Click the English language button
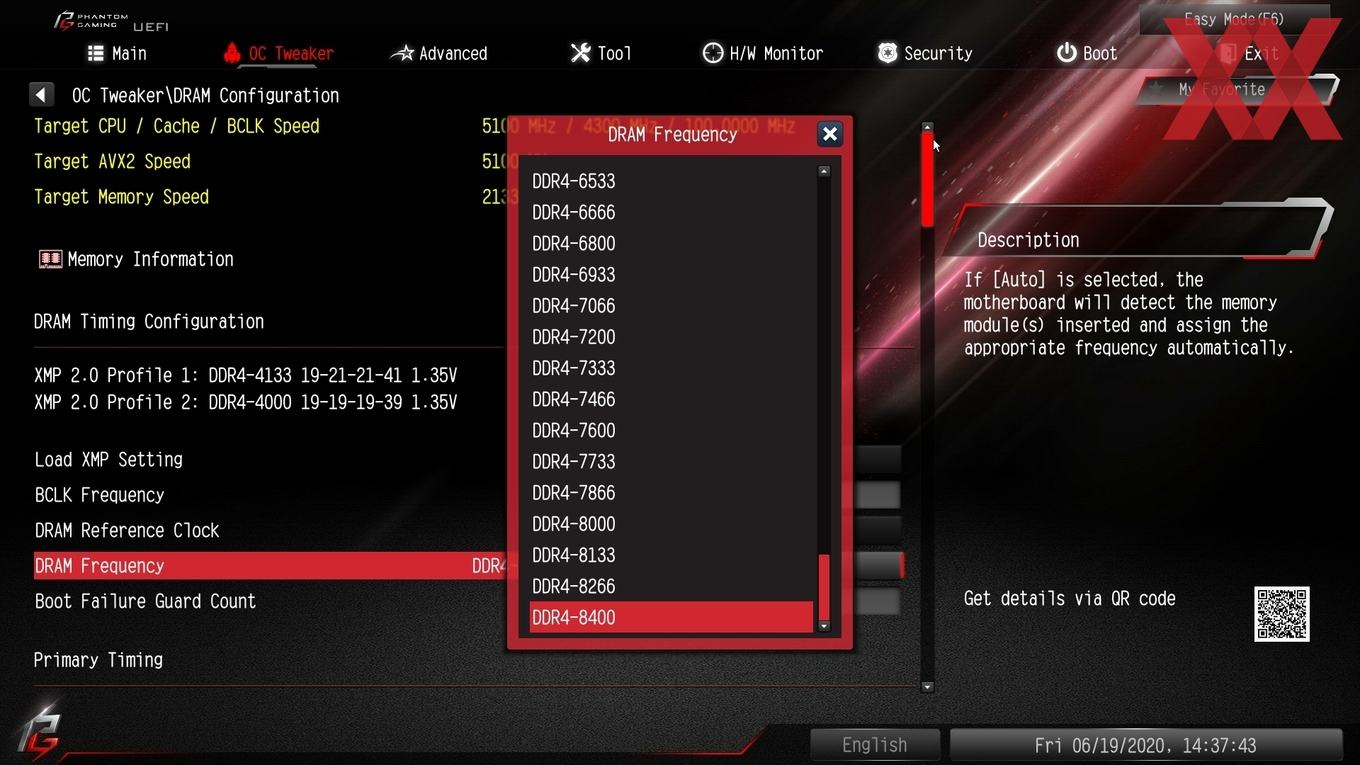Image resolution: width=1360 pixels, height=765 pixels. click(x=875, y=745)
